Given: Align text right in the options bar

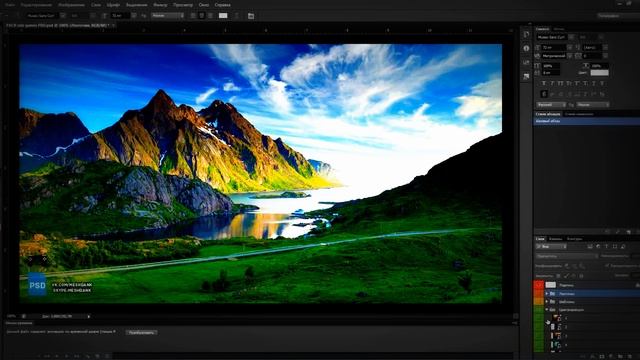Looking at the screenshot, I should click(210, 16).
